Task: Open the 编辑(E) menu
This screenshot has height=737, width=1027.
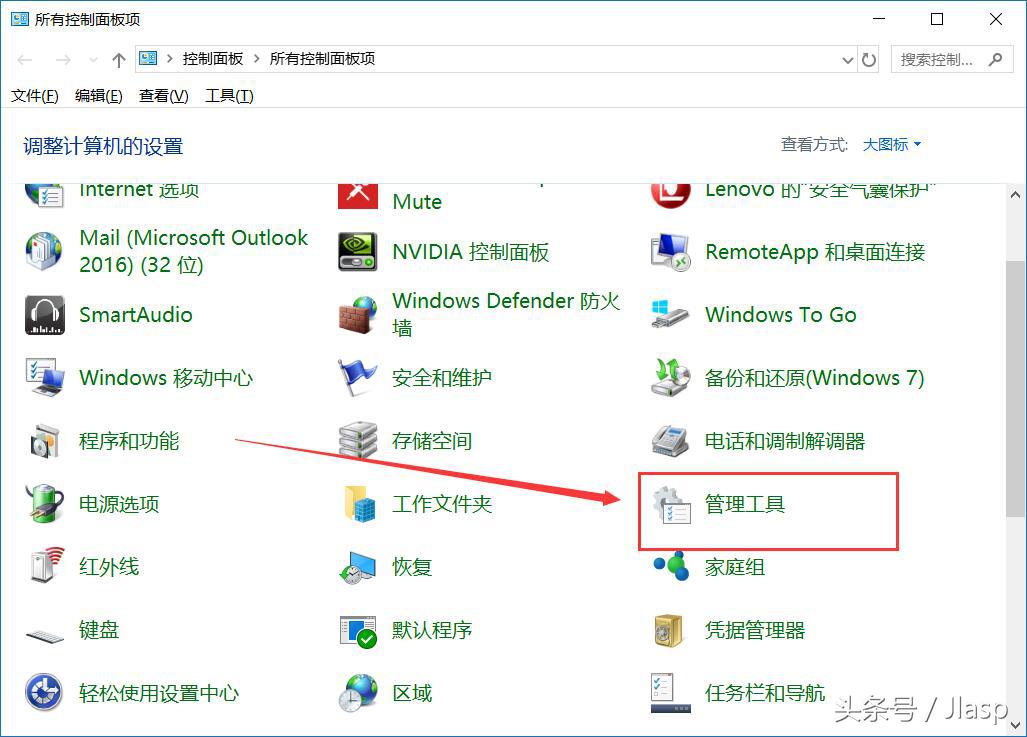Action: 98,96
